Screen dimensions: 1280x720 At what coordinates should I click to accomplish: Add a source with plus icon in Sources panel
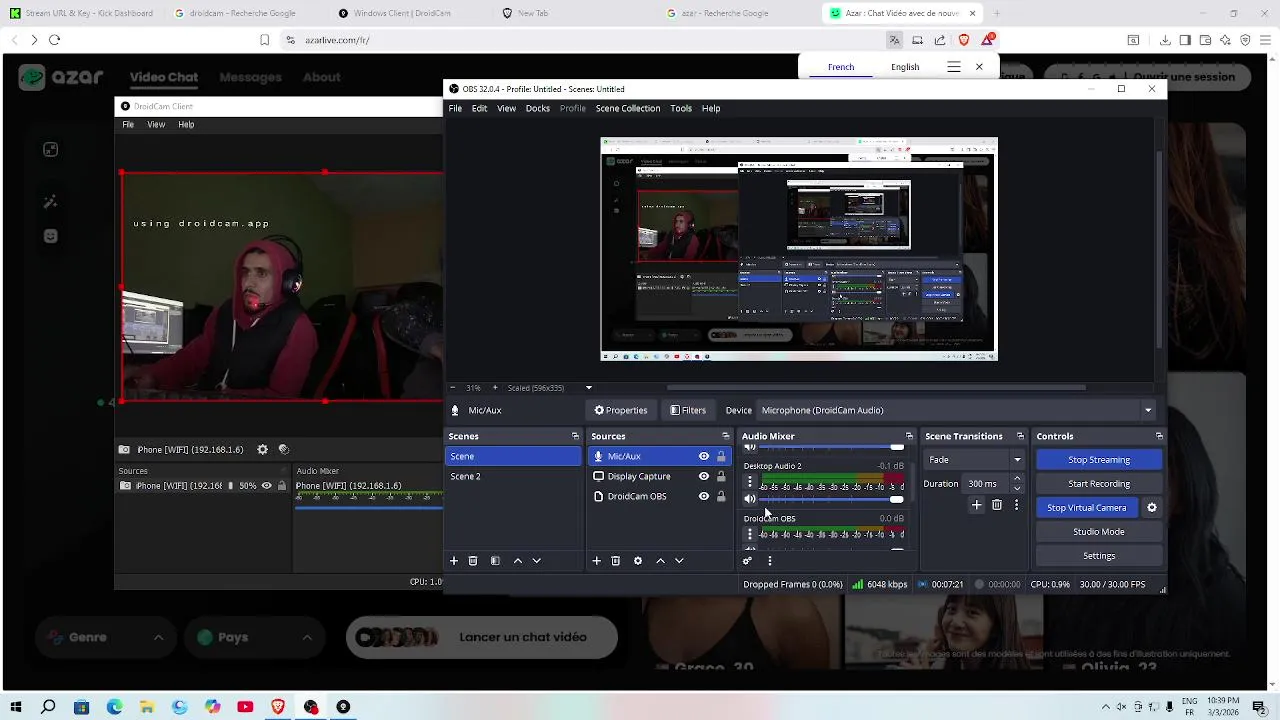[x=597, y=561]
